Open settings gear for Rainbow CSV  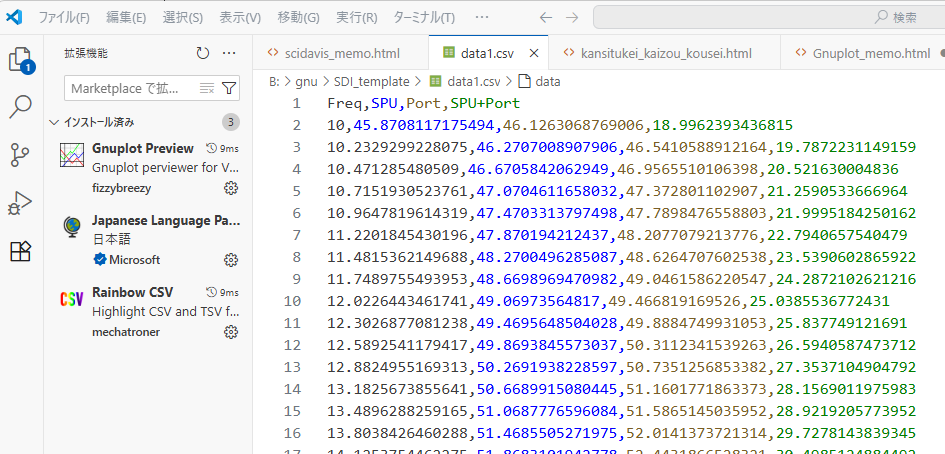(x=231, y=332)
